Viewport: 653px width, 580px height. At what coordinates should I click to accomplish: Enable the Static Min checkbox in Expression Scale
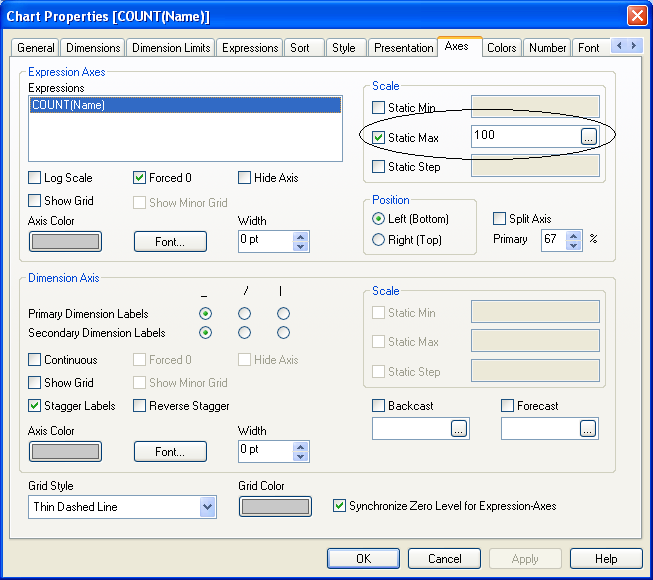(x=378, y=108)
